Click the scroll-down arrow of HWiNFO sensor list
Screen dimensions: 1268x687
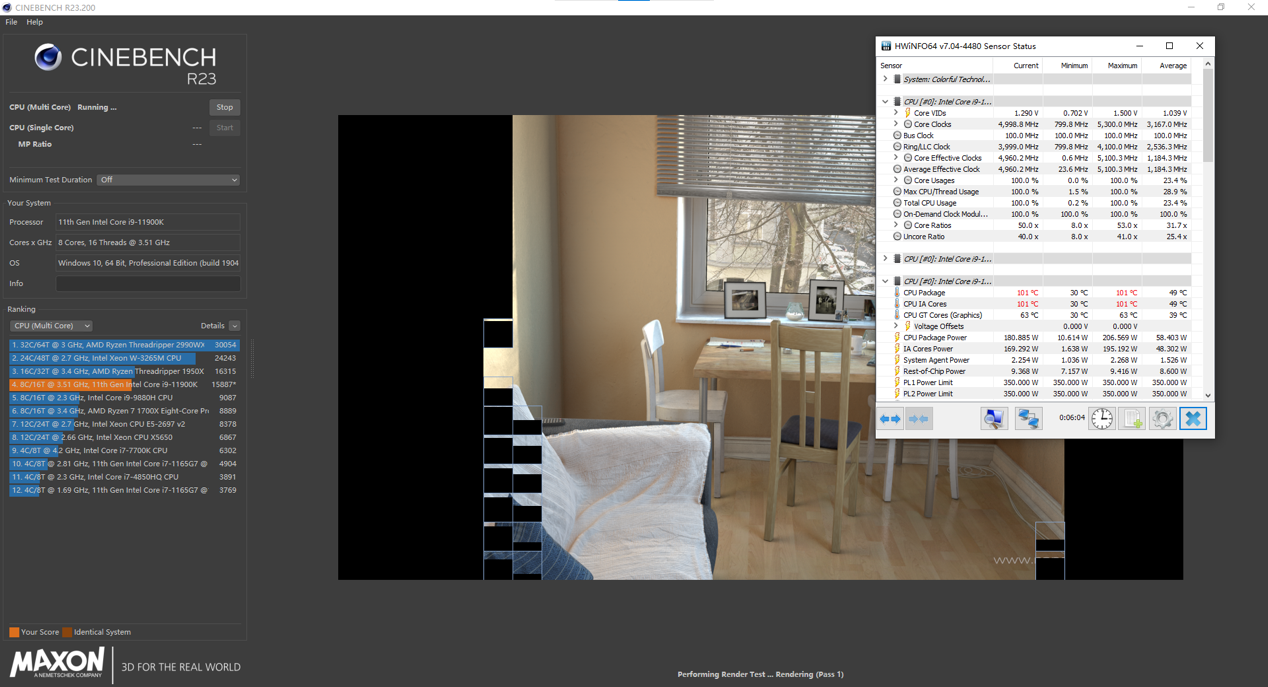click(x=1208, y=395)
